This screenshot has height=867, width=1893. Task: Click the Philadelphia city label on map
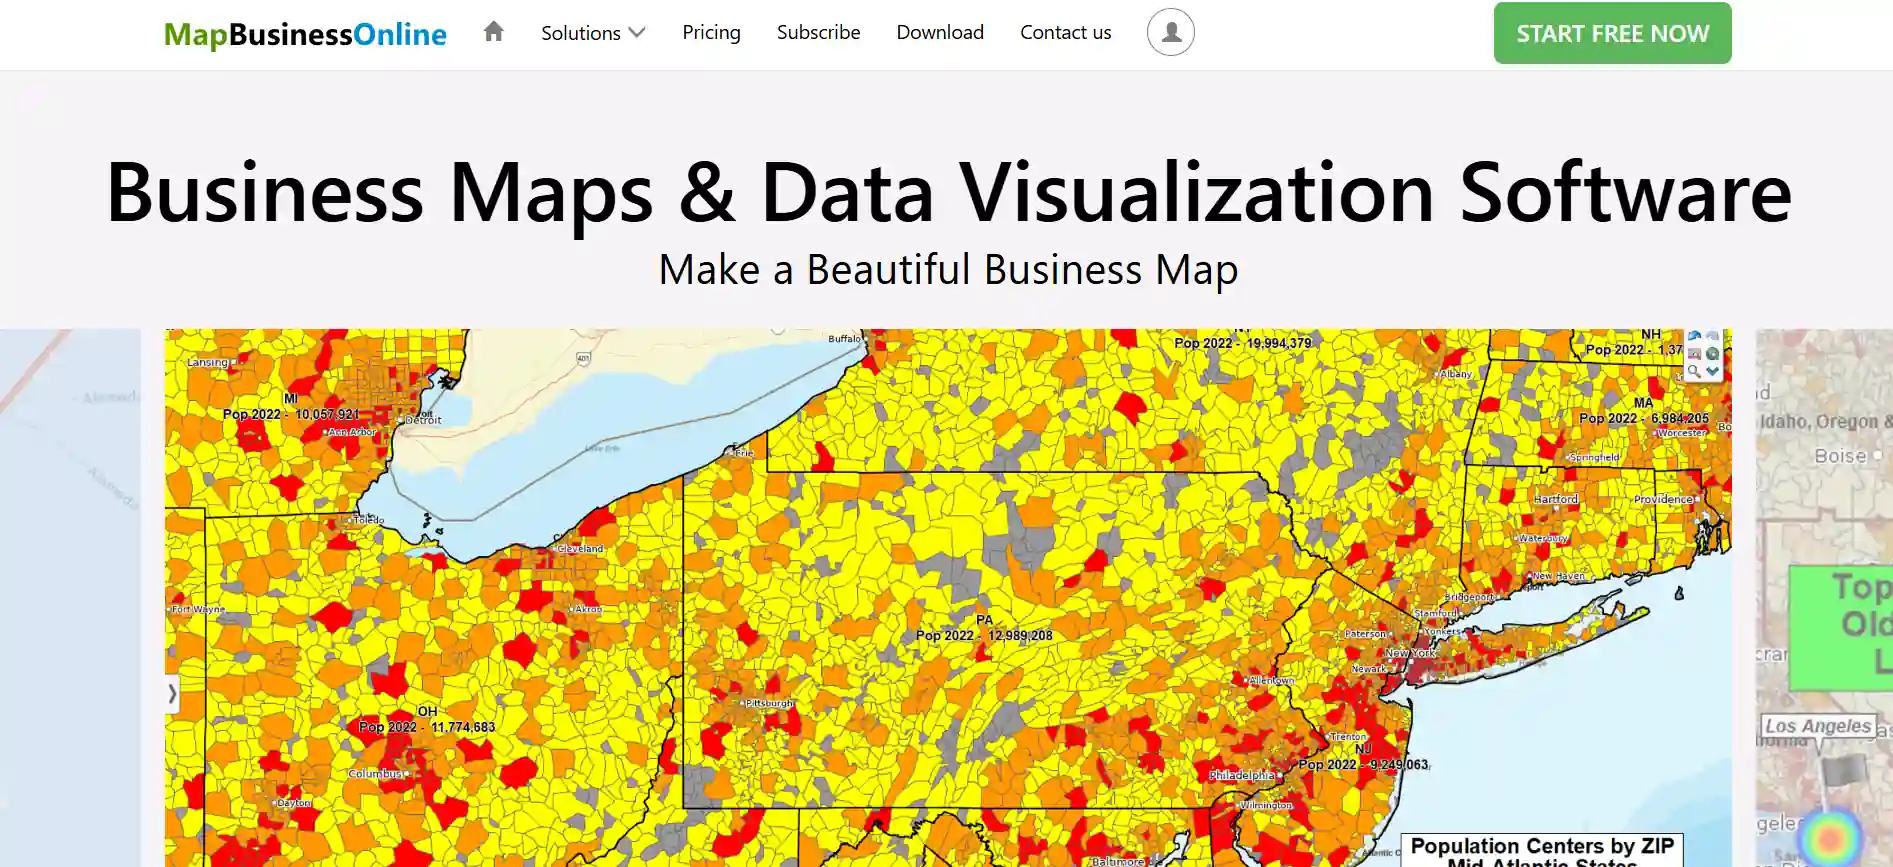[1242, 775]
